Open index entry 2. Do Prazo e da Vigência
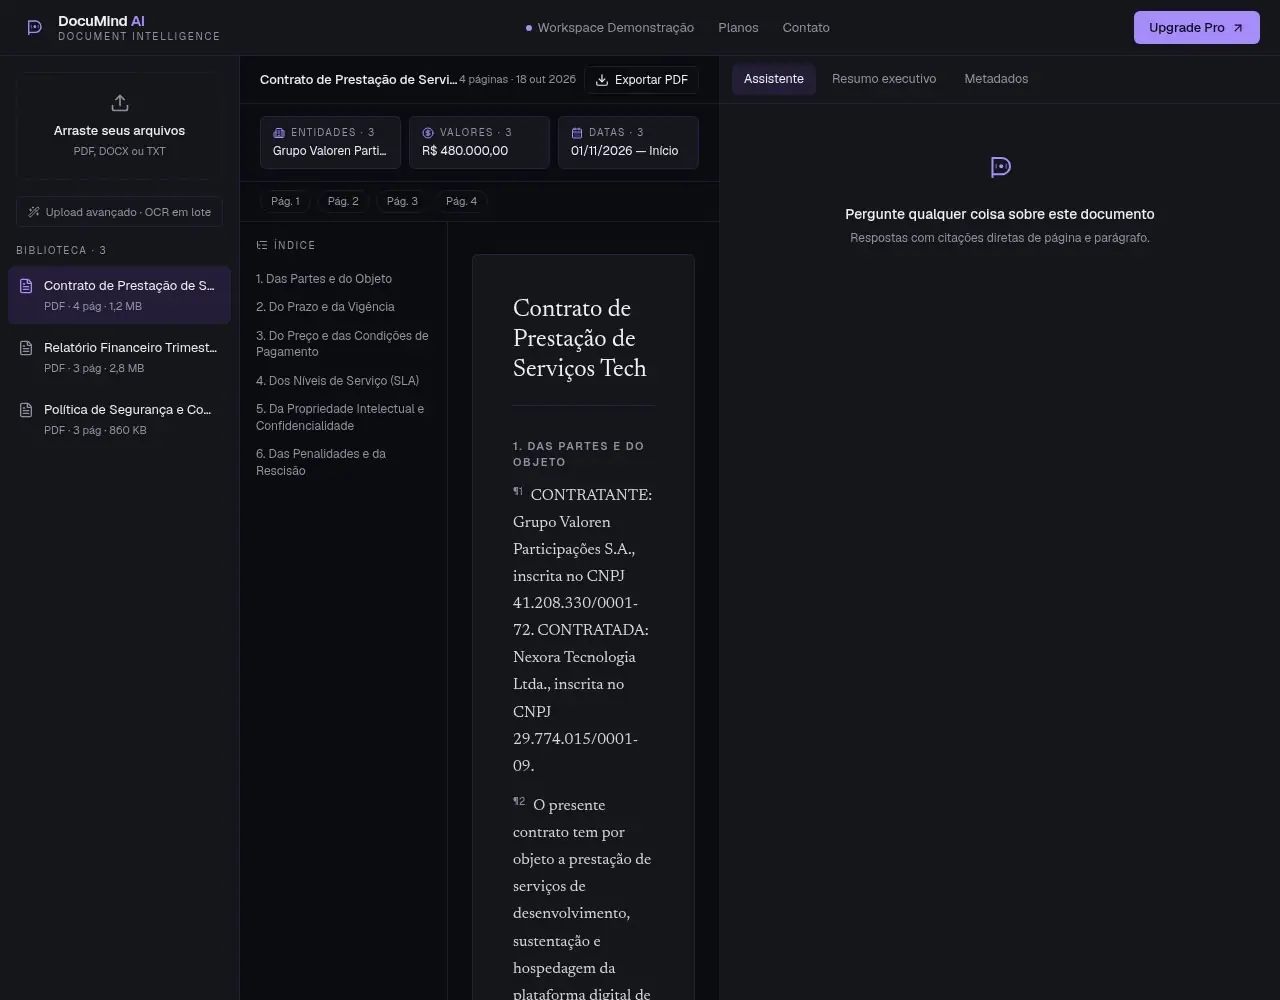Screen dimensions: 1280x1000 325,307
